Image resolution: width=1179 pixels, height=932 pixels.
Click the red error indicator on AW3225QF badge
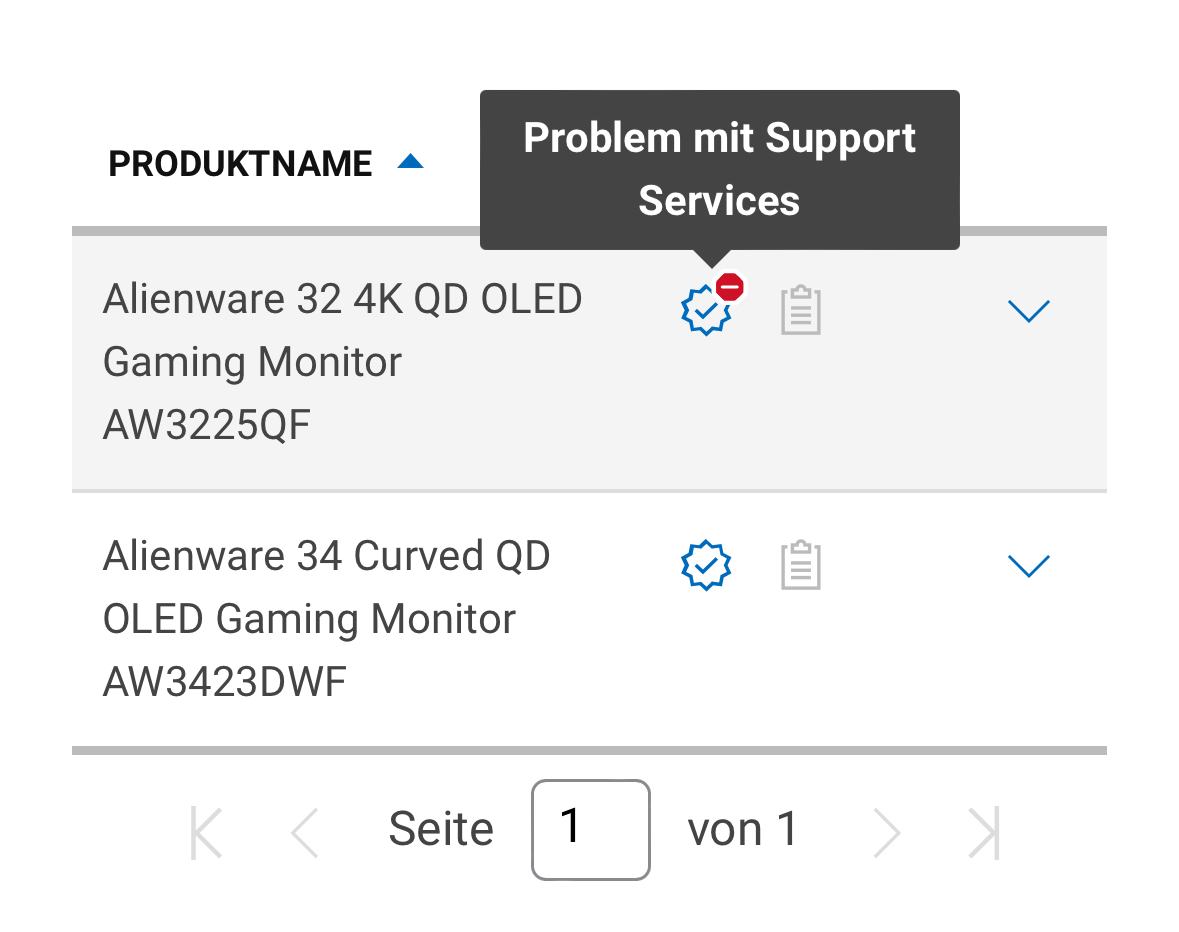729,287
